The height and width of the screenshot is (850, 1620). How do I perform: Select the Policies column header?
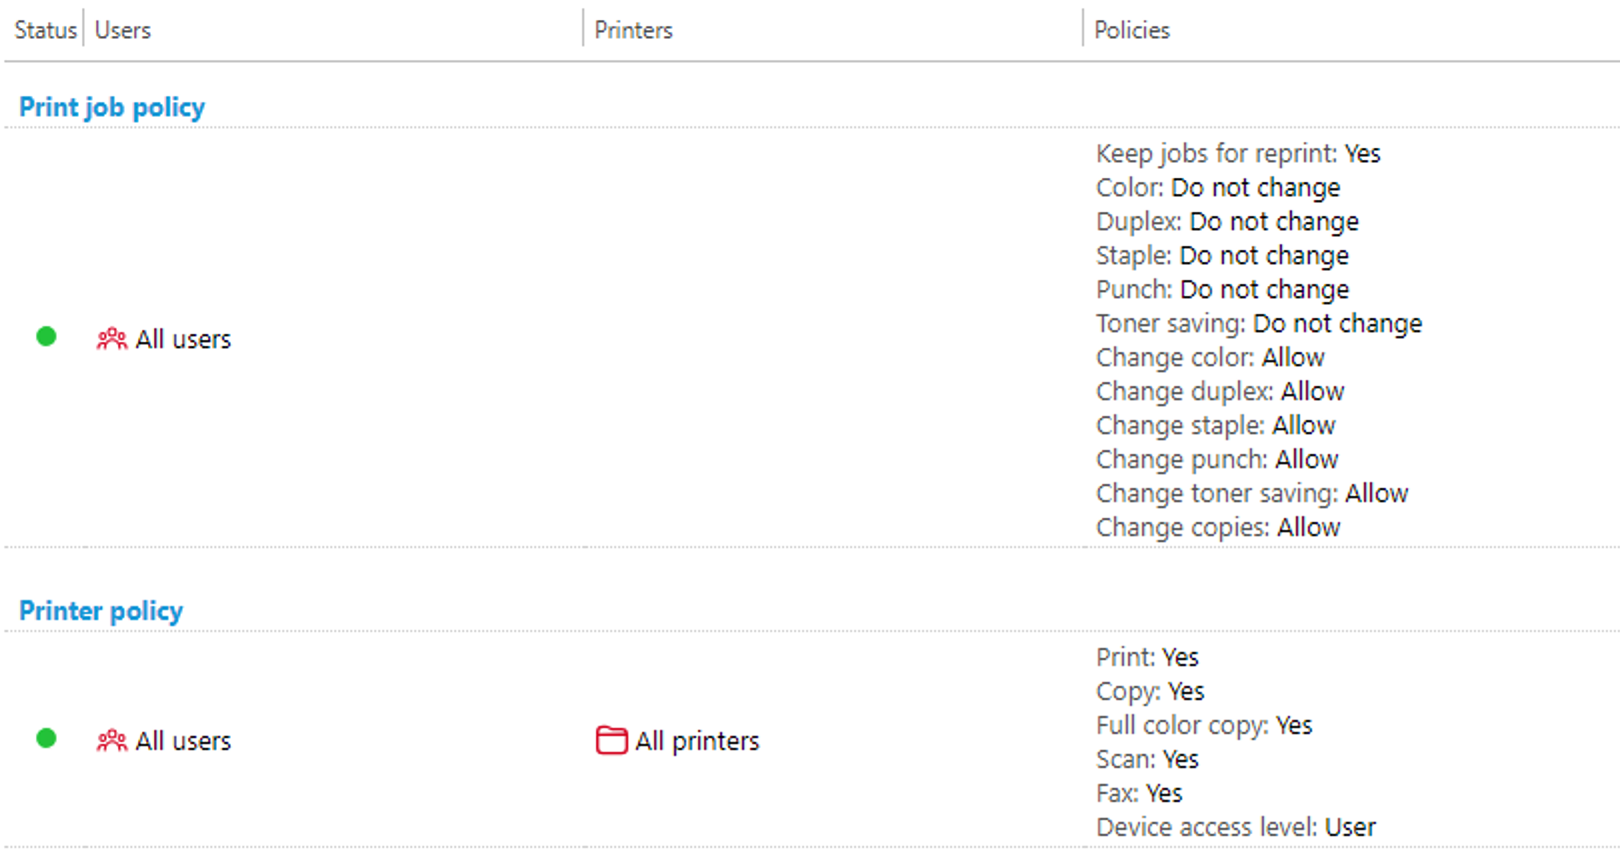tap(1131, 30)
